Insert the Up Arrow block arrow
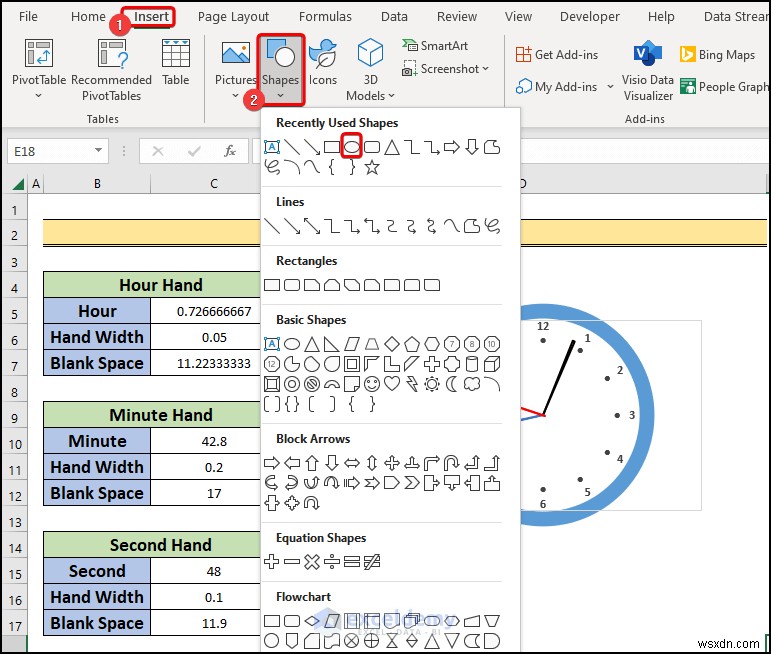 [312, 463]
